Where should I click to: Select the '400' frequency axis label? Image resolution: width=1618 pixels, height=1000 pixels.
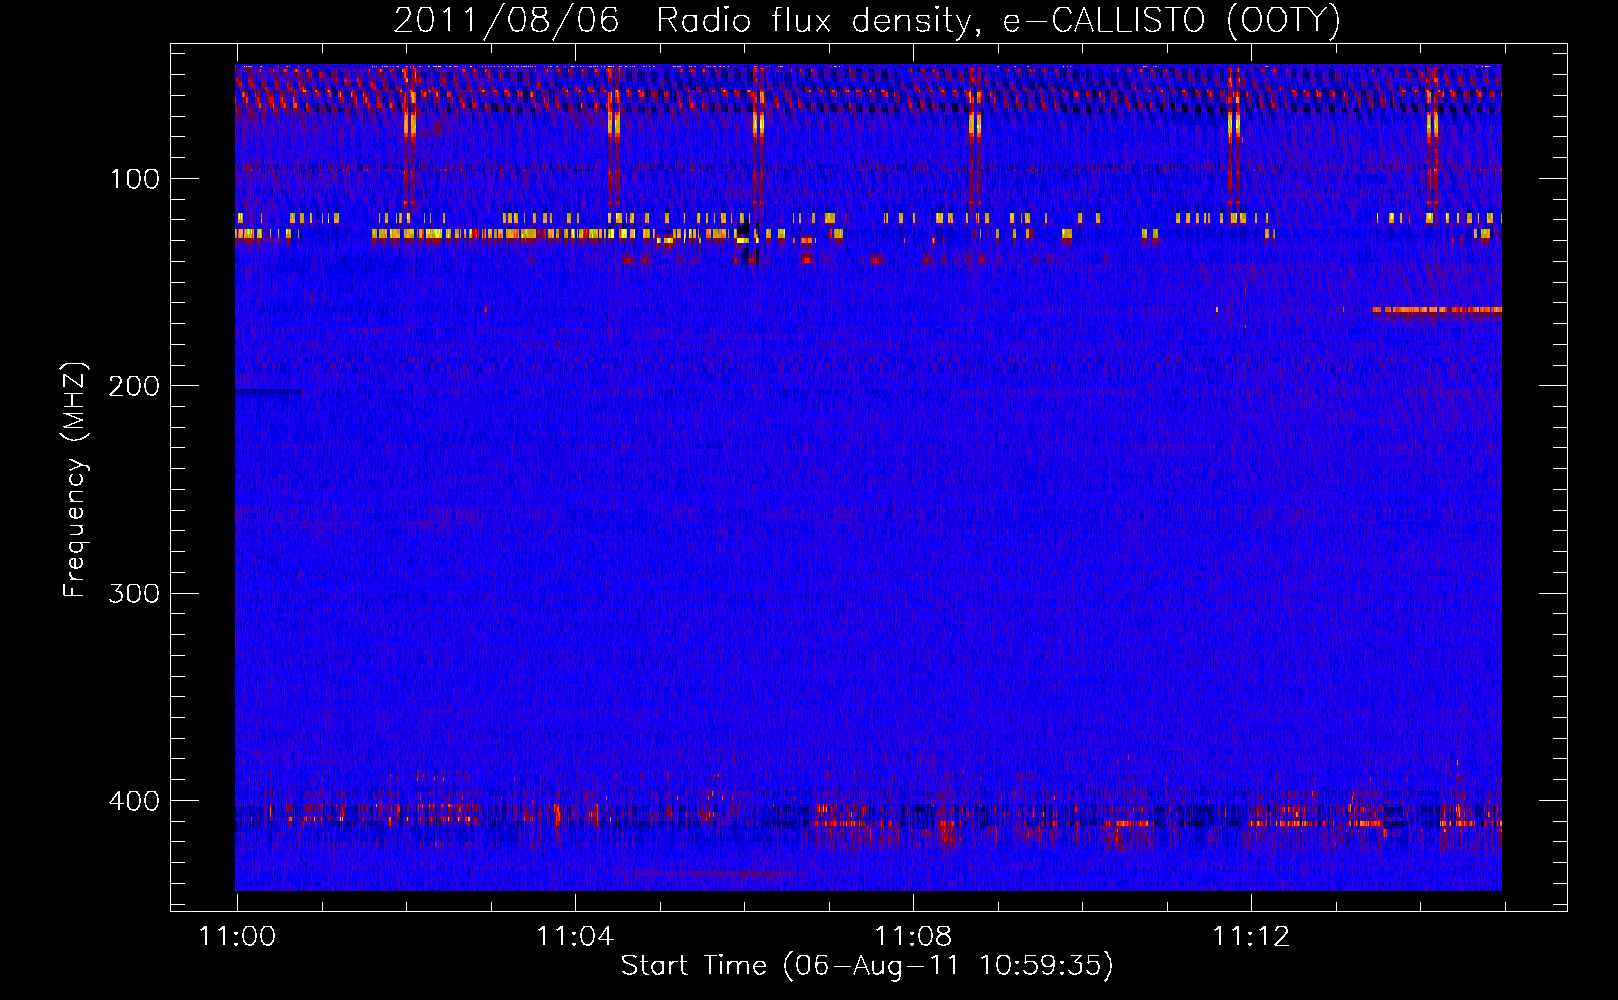(134, 801)
